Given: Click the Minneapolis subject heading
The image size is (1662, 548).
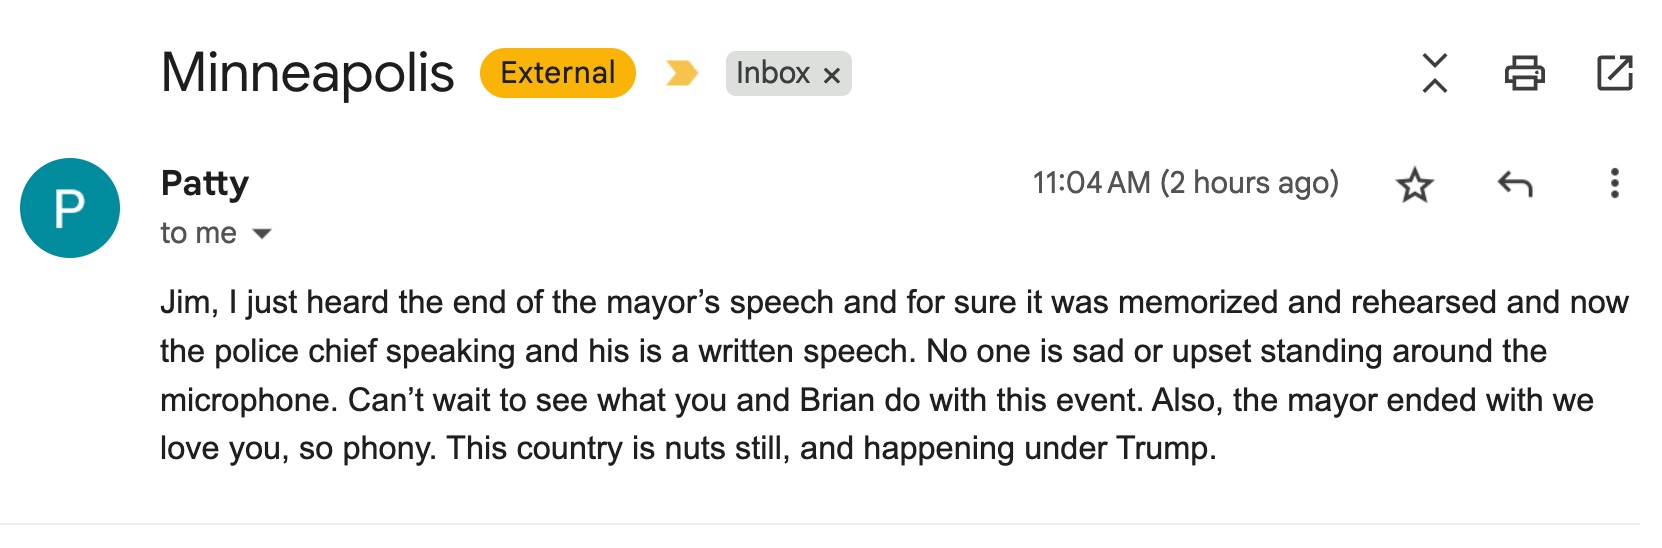Looking at the screenshot, I should coord(307,73).
